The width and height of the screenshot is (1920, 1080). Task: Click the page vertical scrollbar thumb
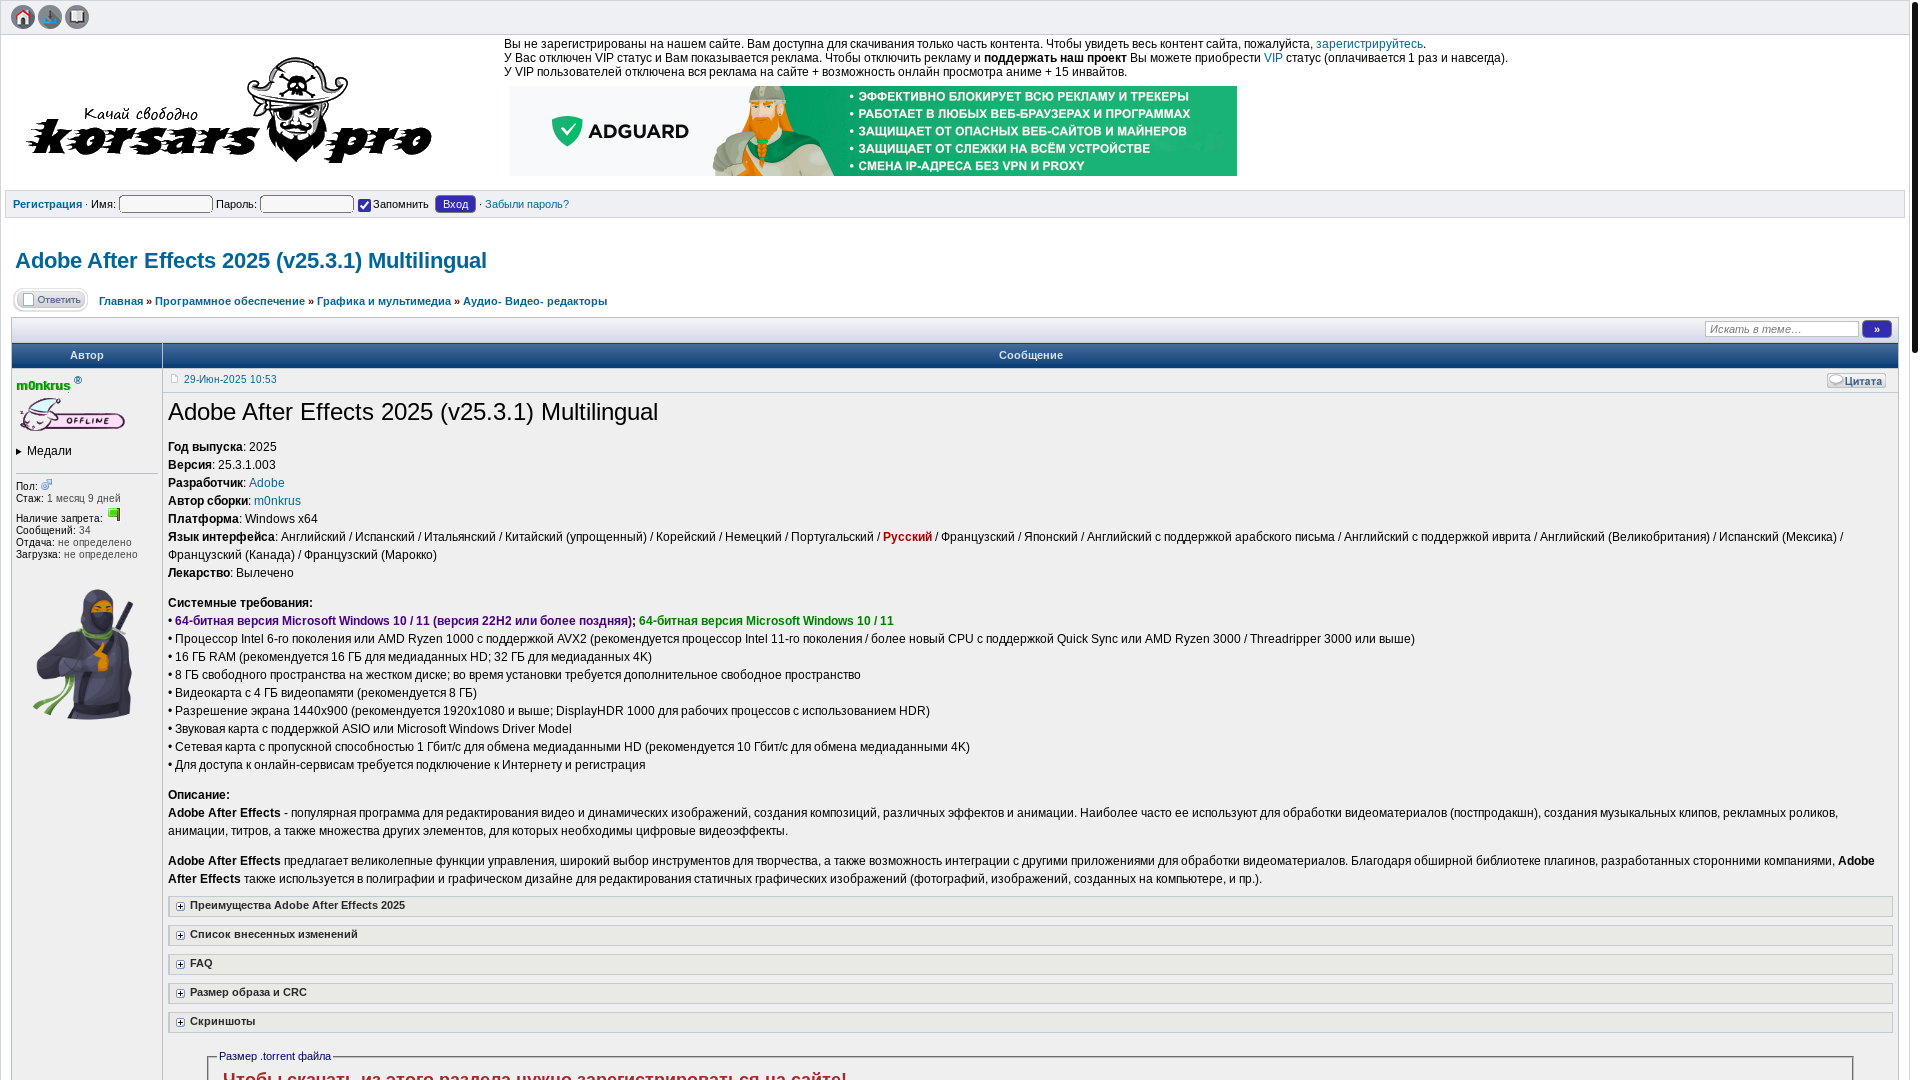pos(1915,176)
